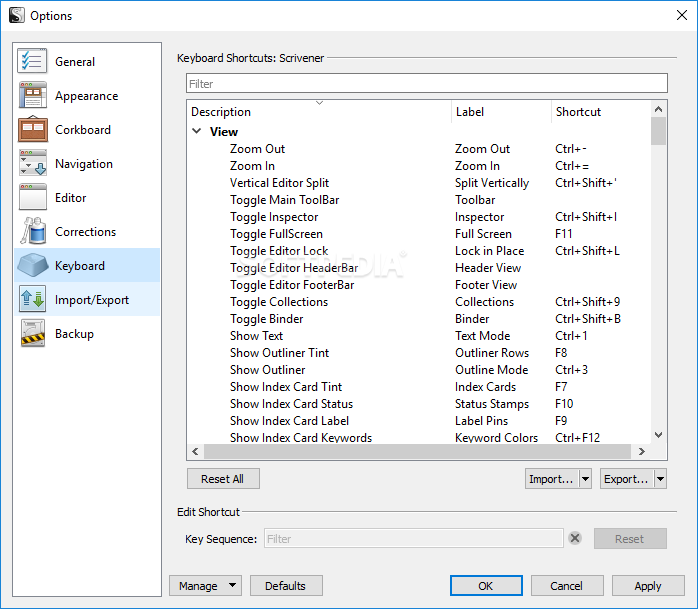This screenshot has width=698, height=609.
Task: Select the Toggle Collections row
Action: coord(418,302)
